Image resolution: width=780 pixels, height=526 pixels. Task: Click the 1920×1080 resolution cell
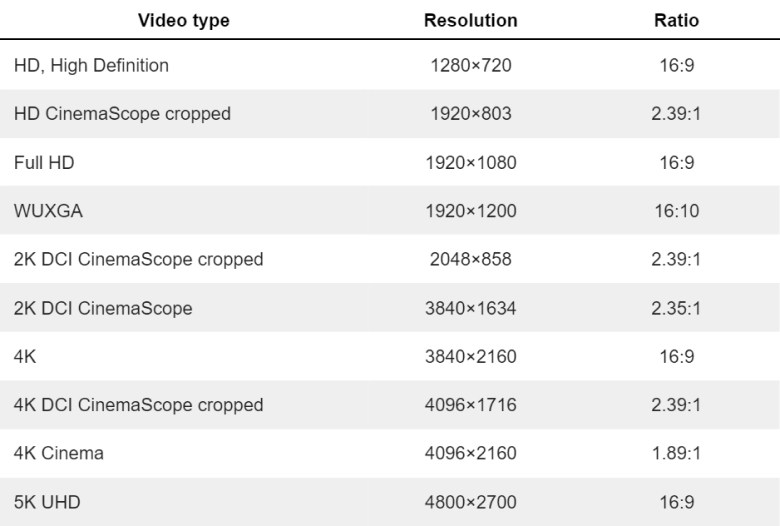point(471,162)
